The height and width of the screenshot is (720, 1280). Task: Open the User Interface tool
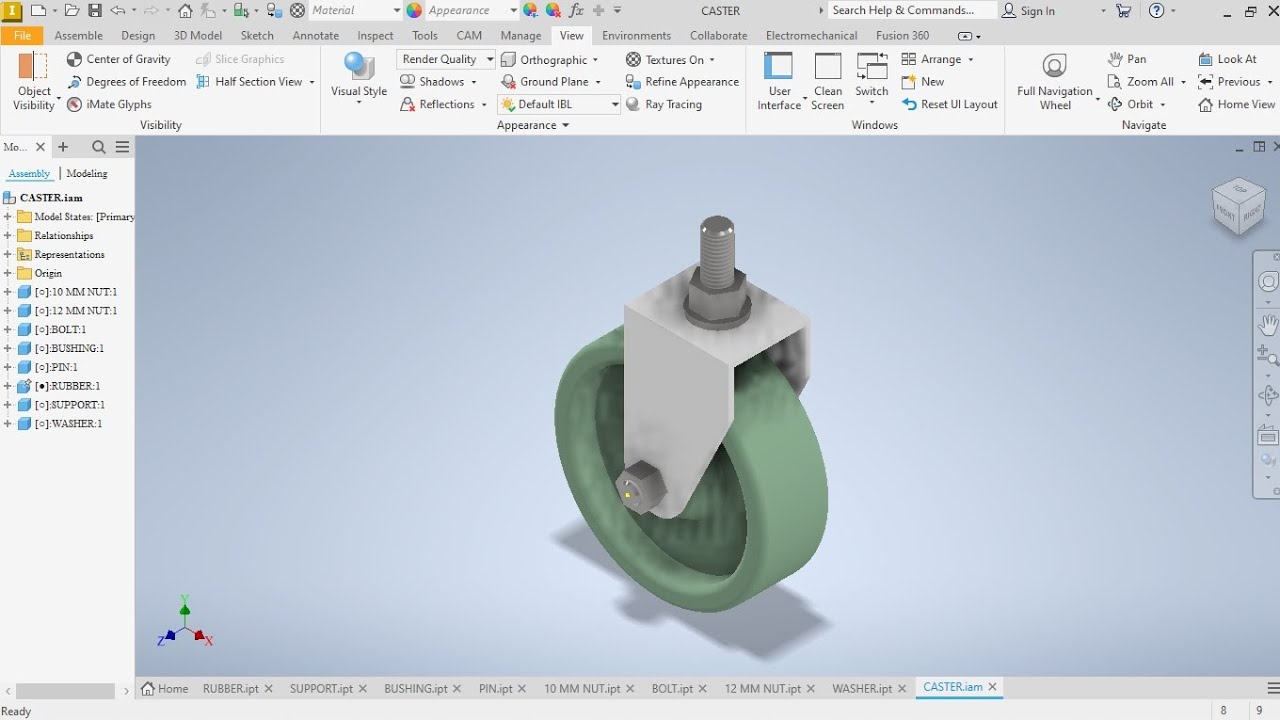(x=779, y=82)
